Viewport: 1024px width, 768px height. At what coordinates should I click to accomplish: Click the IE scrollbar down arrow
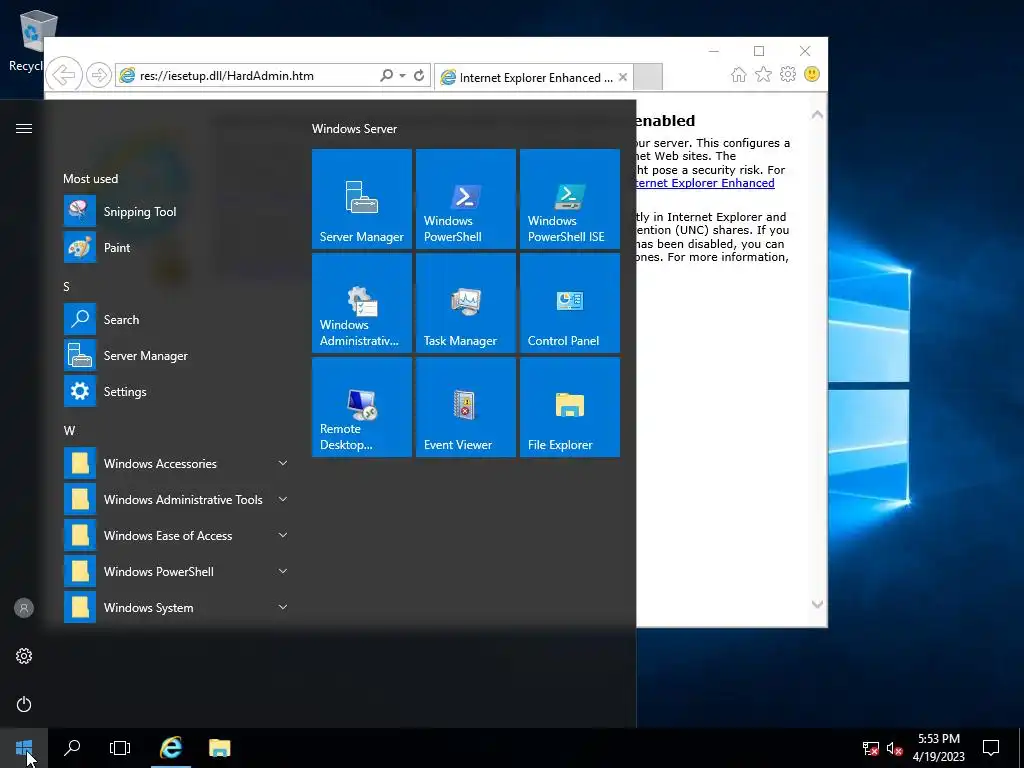817,604
